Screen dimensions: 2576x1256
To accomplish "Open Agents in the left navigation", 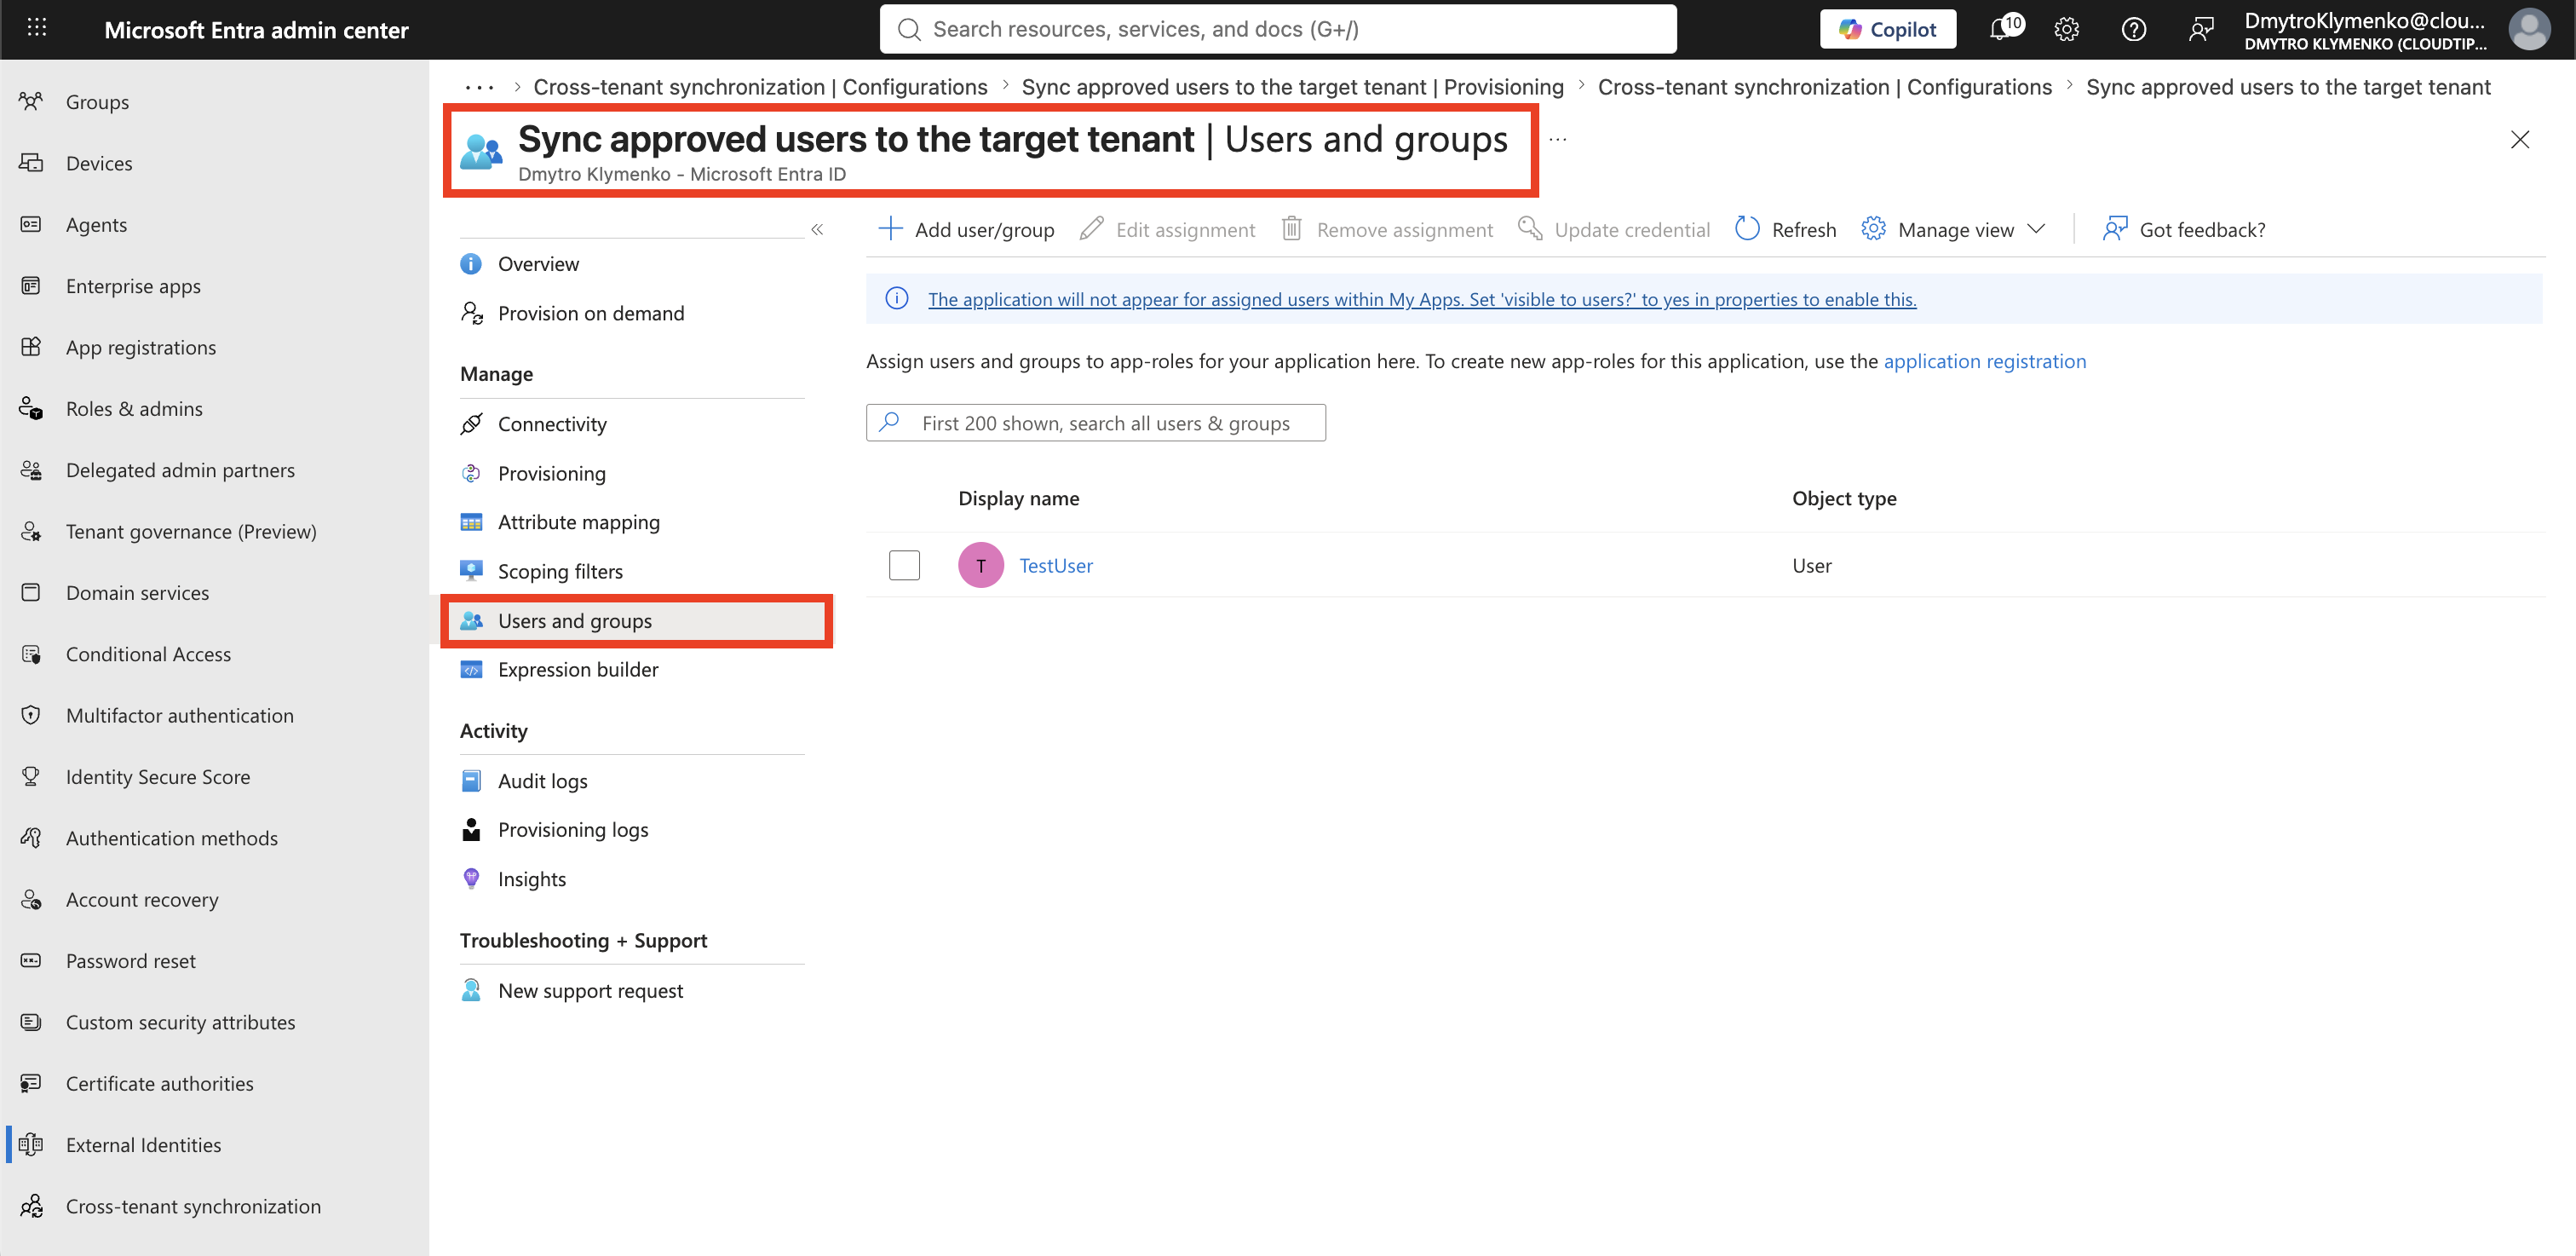I will pyautogui.click(x=96, y=225).
